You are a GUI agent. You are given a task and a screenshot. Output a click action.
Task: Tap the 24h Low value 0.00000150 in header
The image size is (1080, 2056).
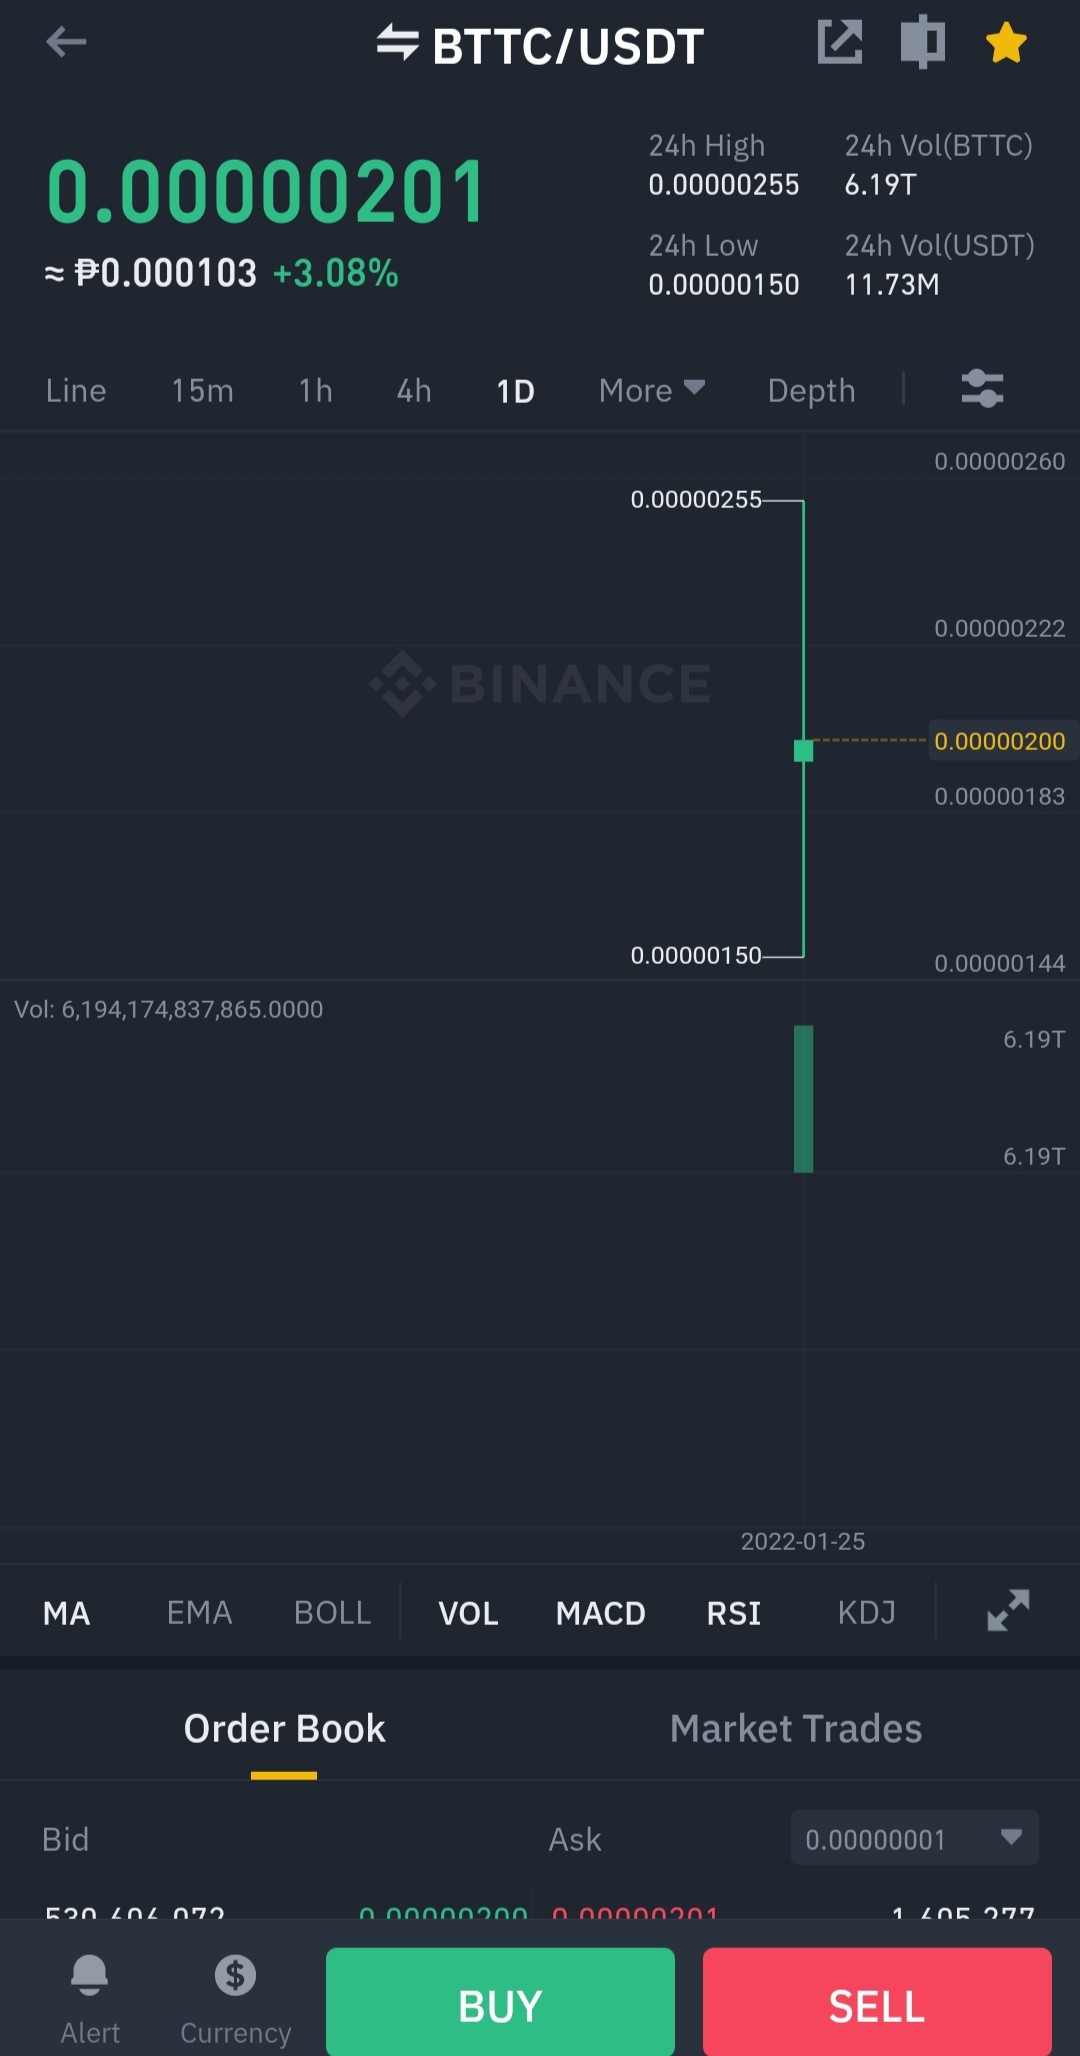coord(724,285)
